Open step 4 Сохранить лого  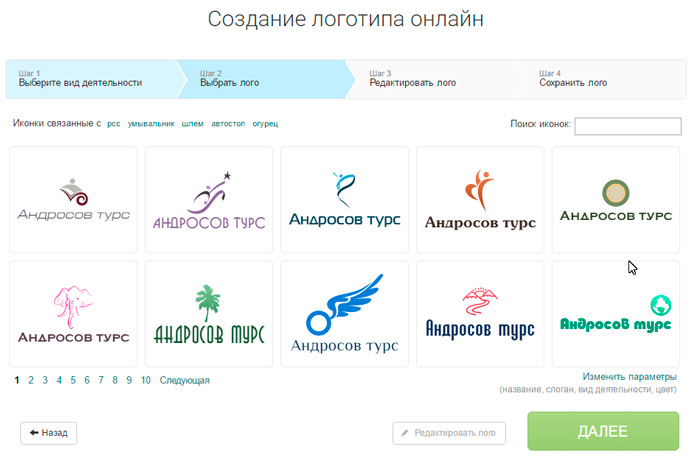coord(605,79)
